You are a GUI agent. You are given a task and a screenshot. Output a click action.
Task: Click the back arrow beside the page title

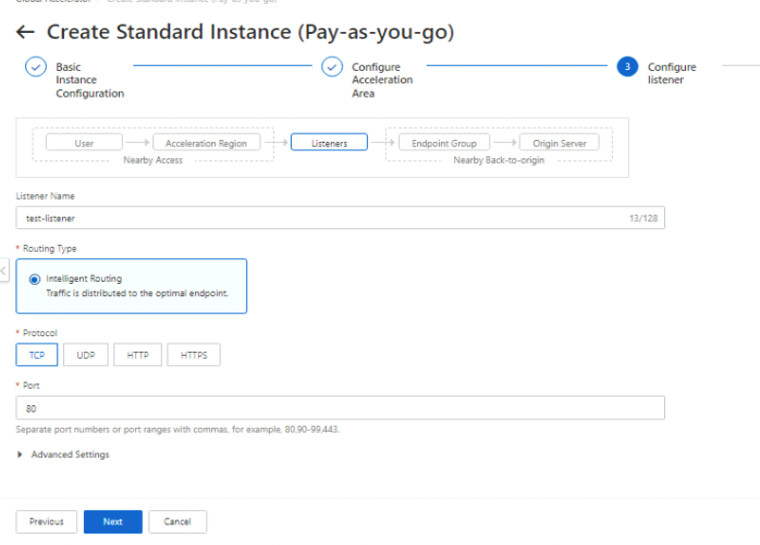tap(25, 32)
